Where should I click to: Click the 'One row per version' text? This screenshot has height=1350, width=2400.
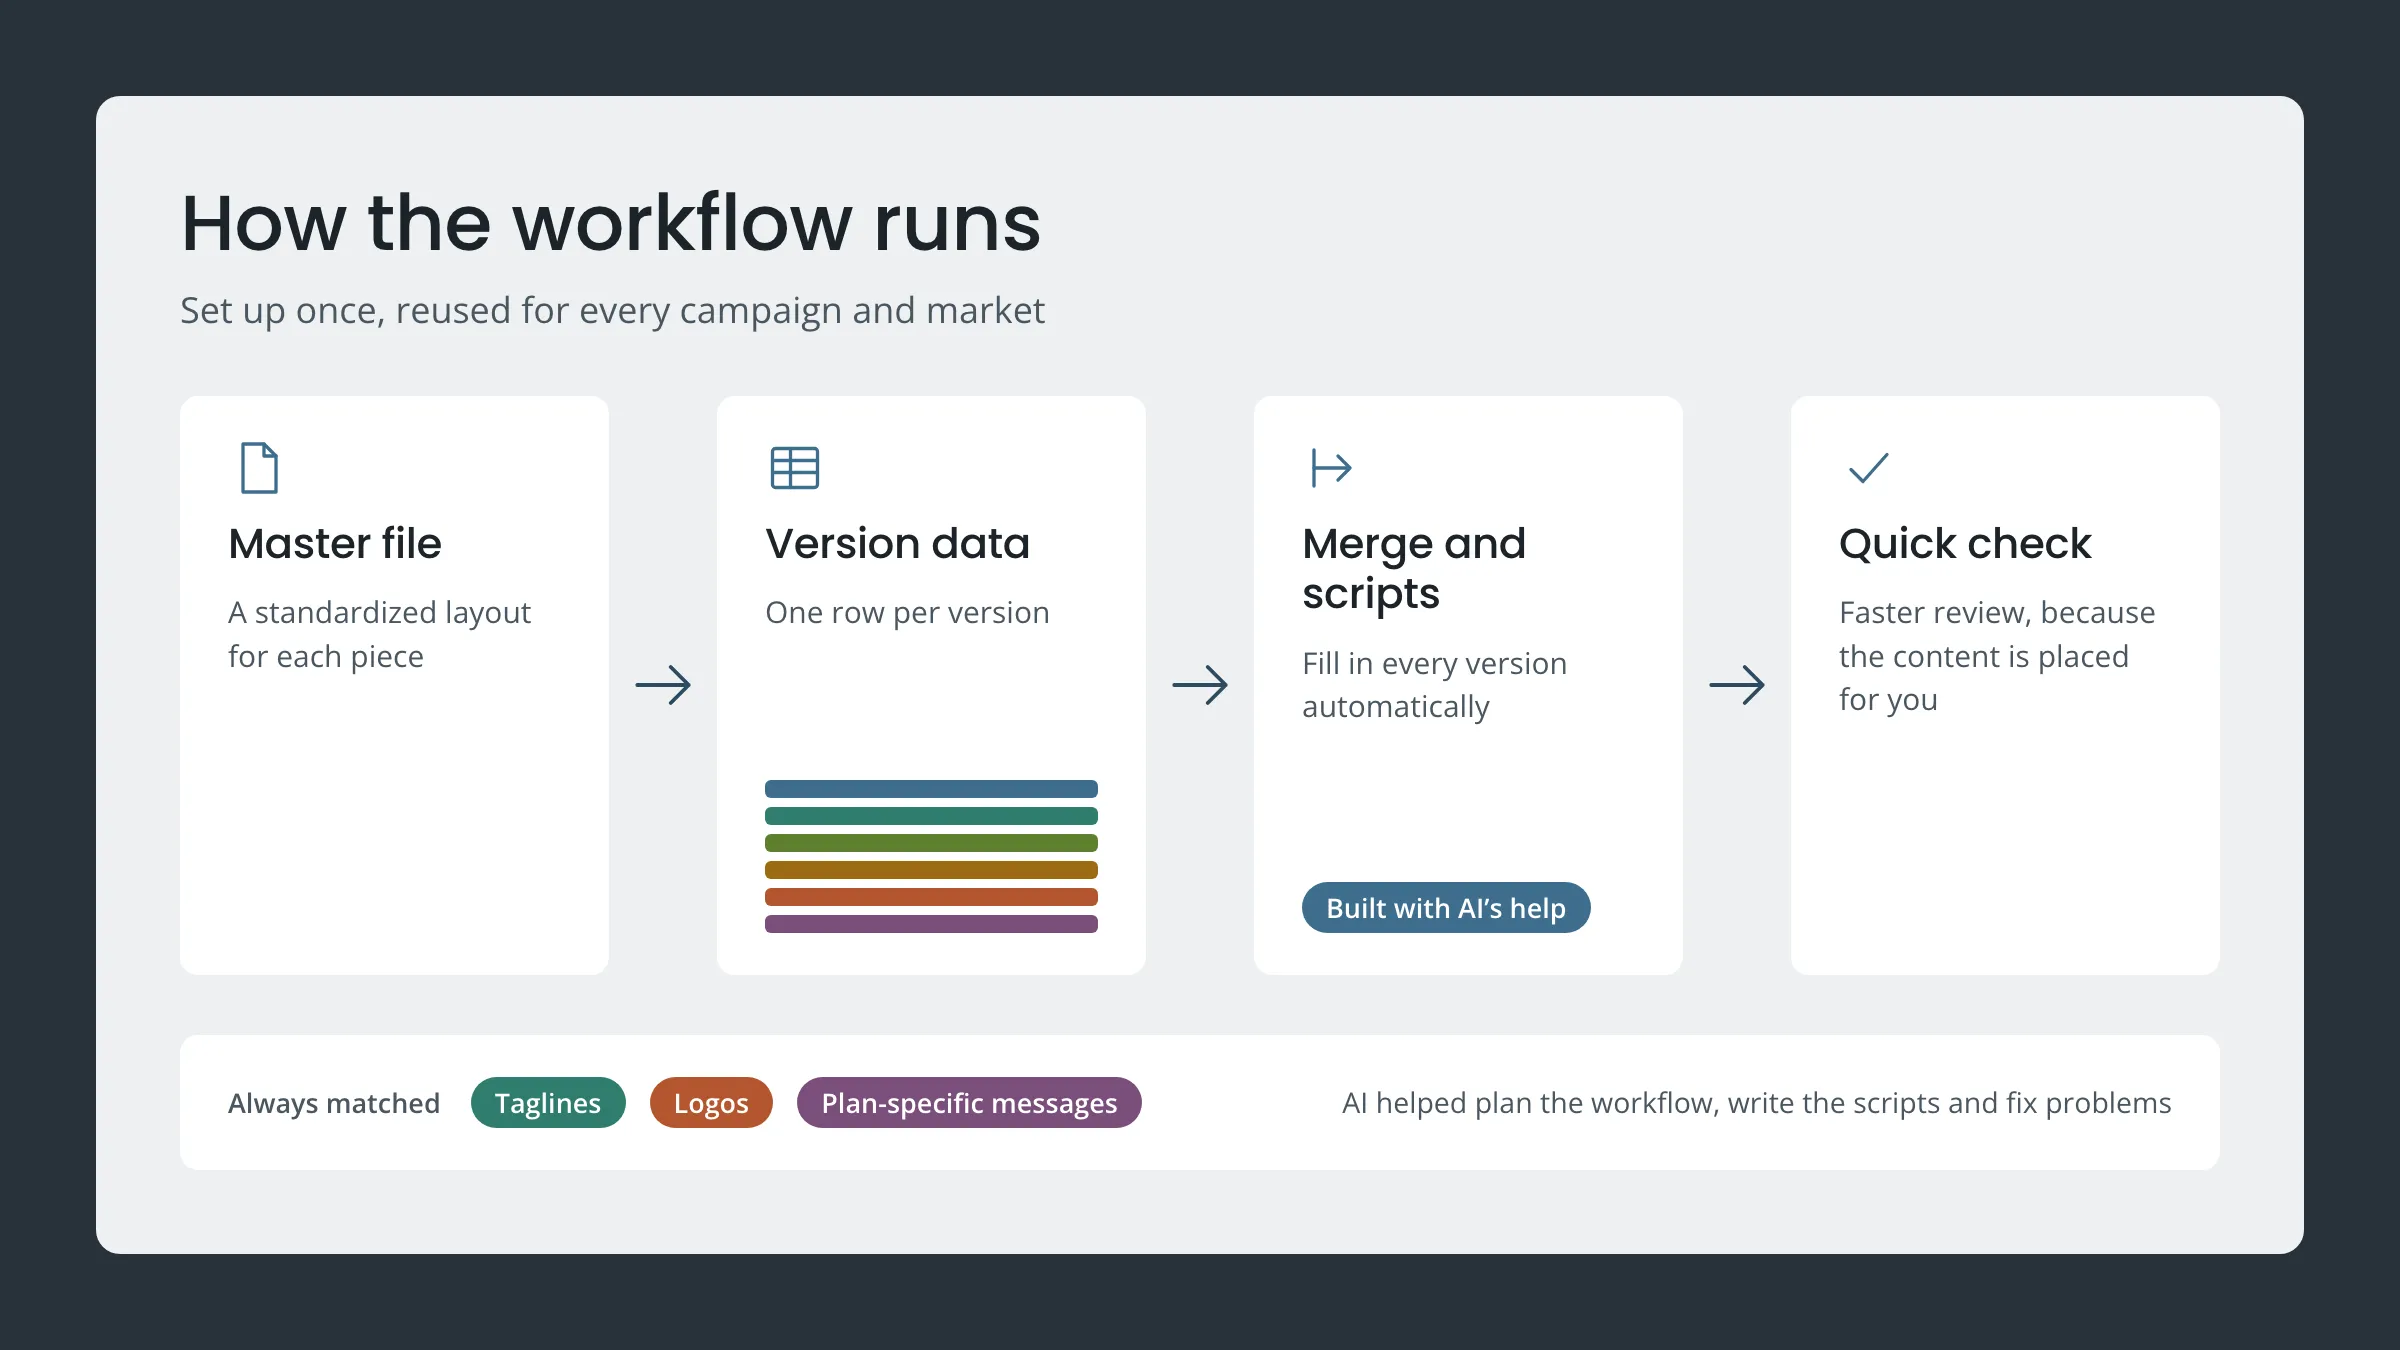pos(907,612)
